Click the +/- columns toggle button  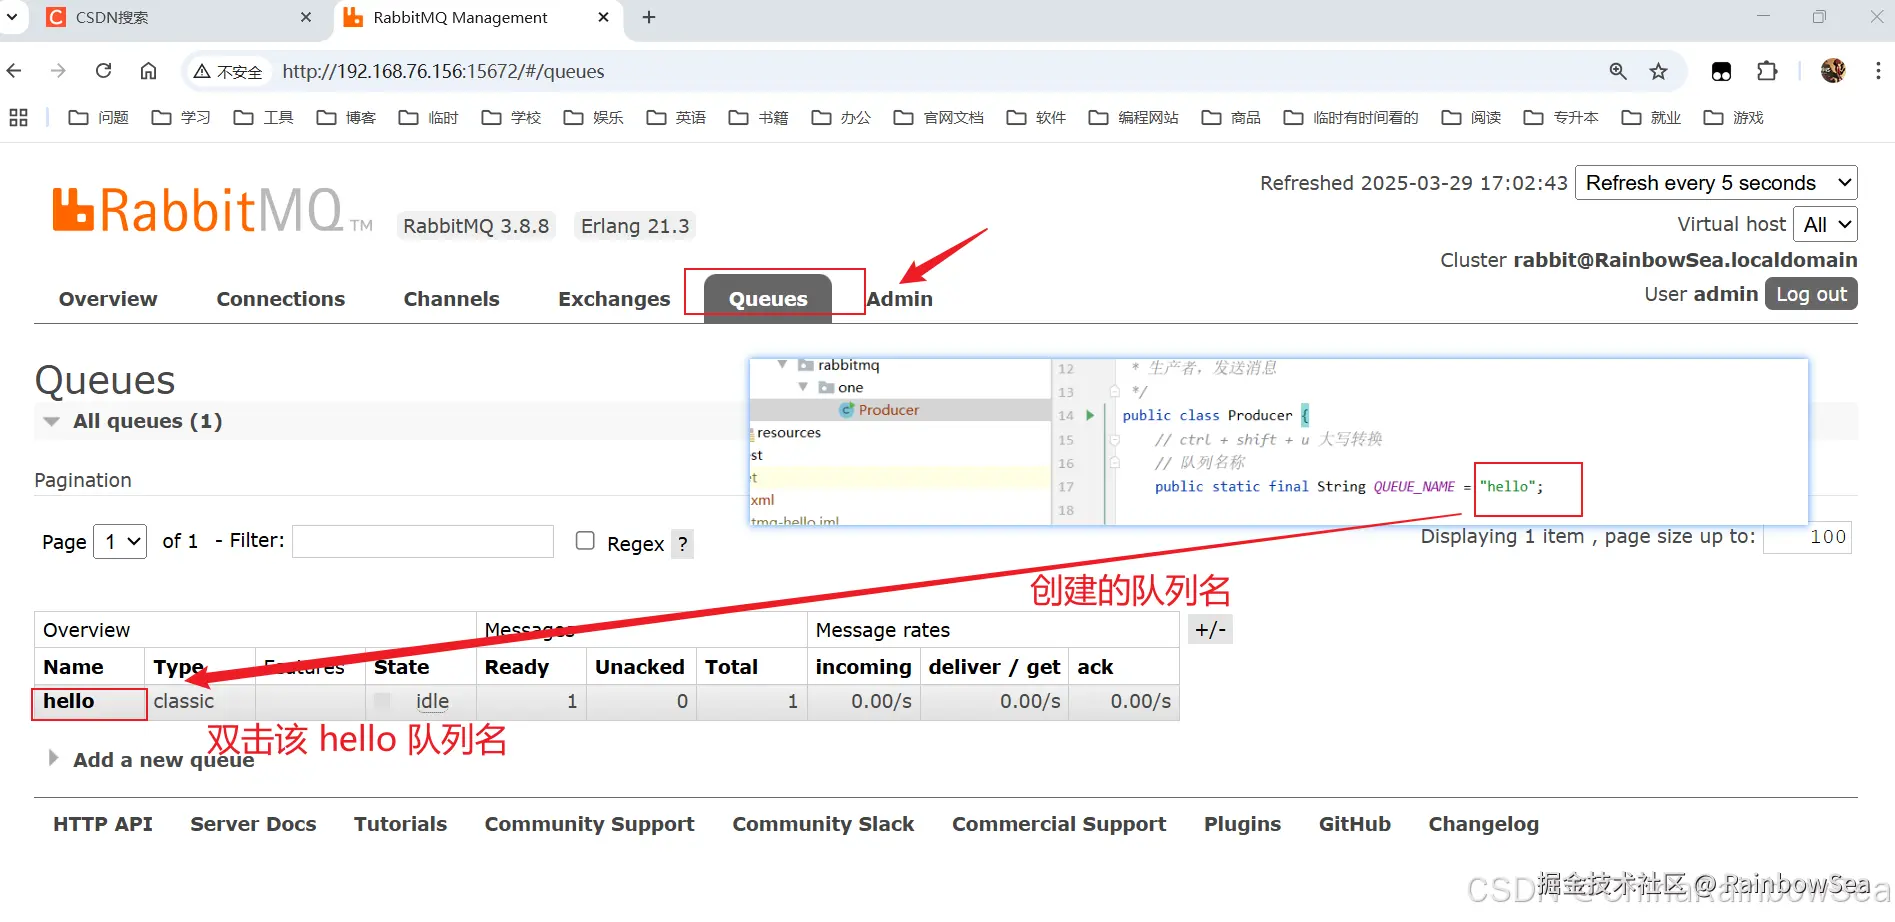(1210, 629)
